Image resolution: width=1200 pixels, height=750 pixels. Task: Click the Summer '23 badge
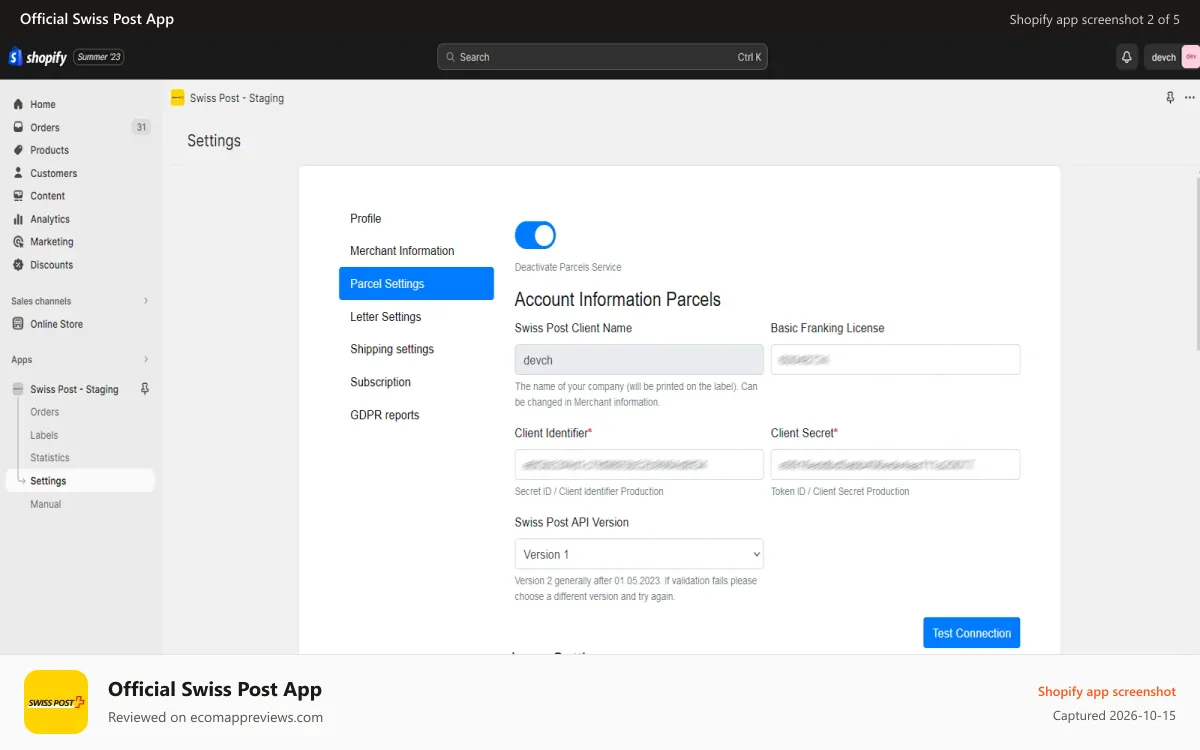tap(99, 57)
